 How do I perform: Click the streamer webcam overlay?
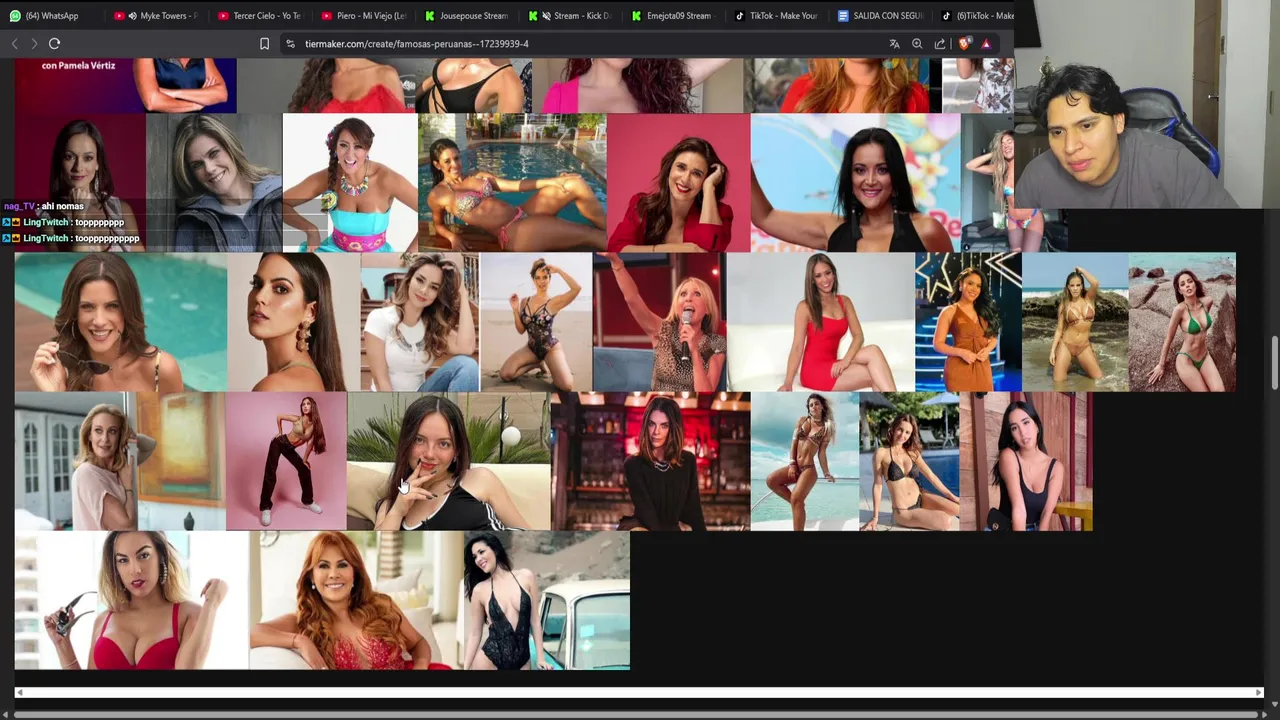point(1147,104)
